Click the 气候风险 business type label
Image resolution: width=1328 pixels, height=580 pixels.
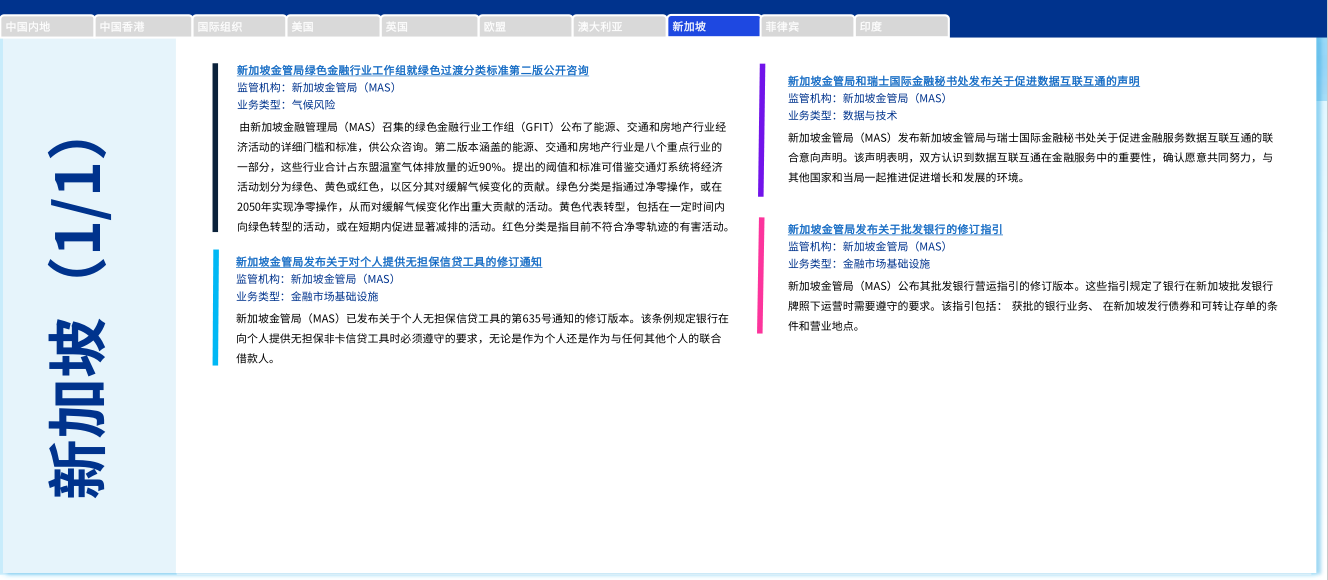pyautogui.click(x=313, y=104)
